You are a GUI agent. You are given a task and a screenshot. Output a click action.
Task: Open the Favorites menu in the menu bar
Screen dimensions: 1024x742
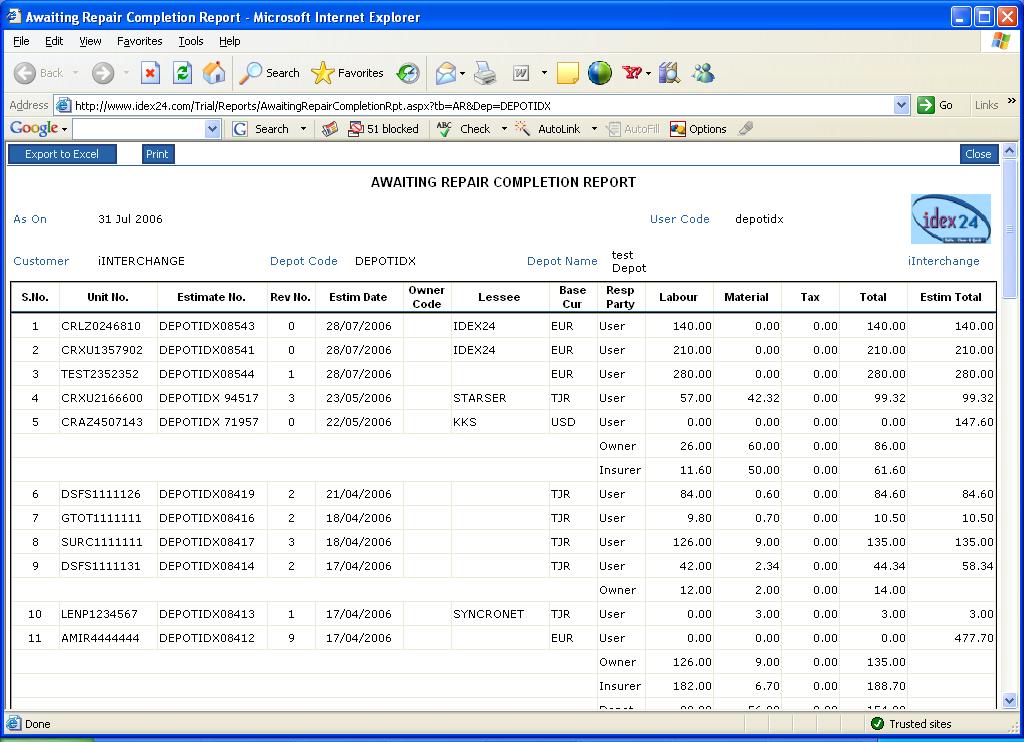[139, 41]
